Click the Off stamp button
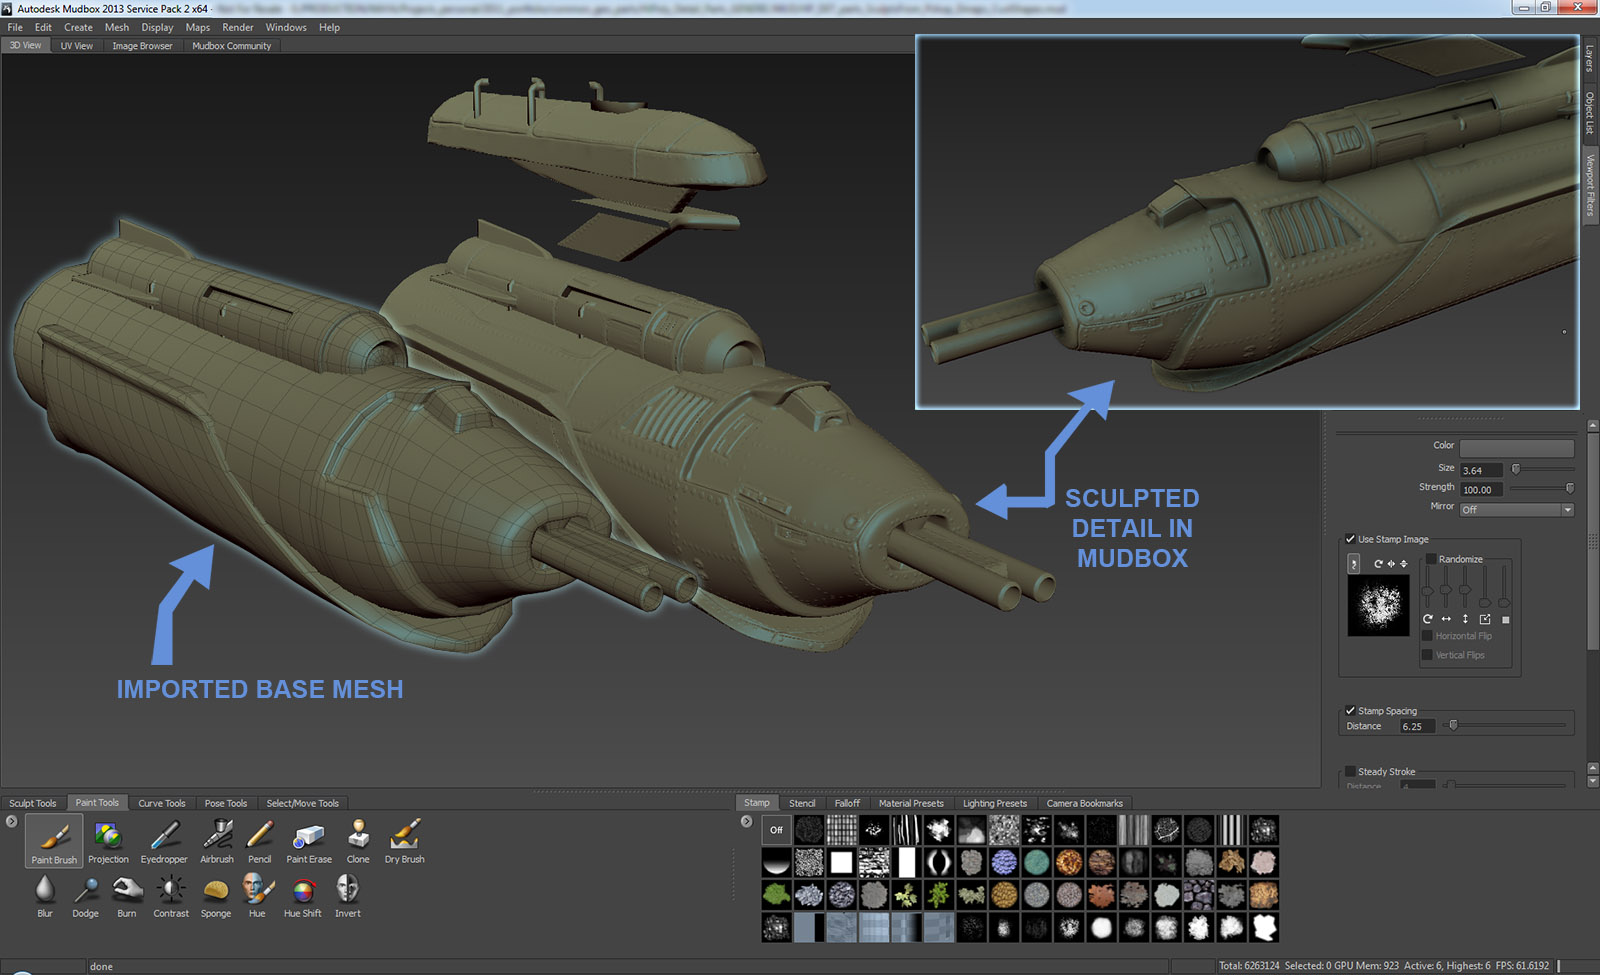The image size is (1600, 975). [x=776, y=830]
